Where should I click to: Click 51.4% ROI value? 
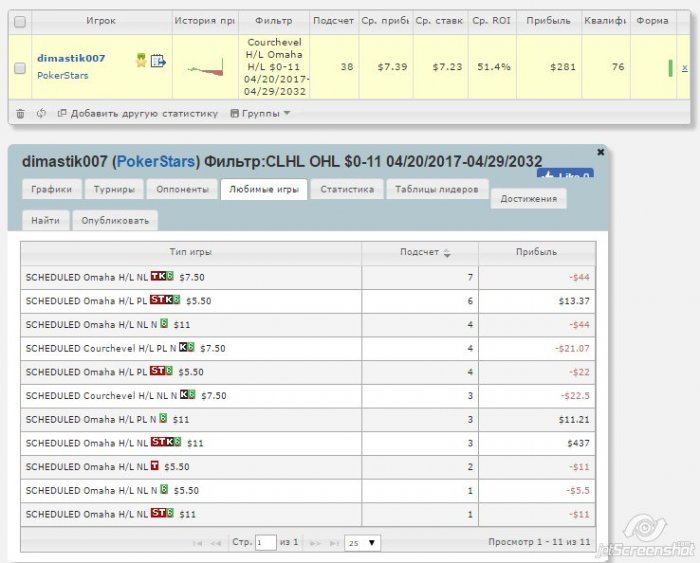pos(494,67)
